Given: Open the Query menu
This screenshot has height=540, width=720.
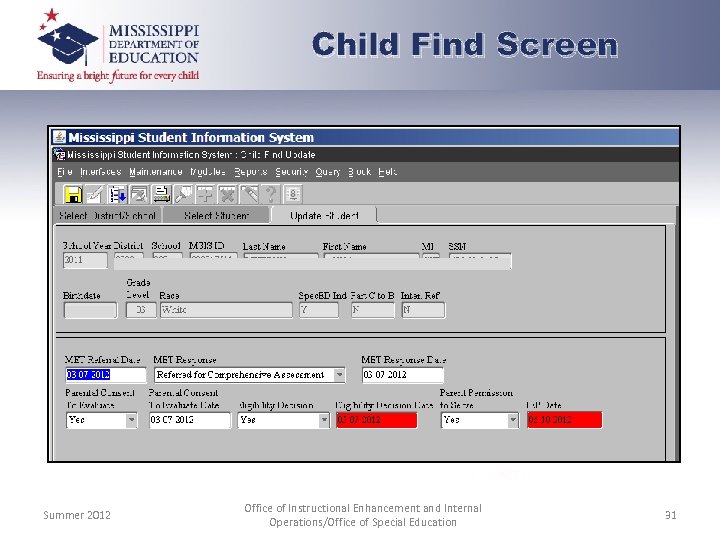Looking at the screenshot, I should coord(328,172).
